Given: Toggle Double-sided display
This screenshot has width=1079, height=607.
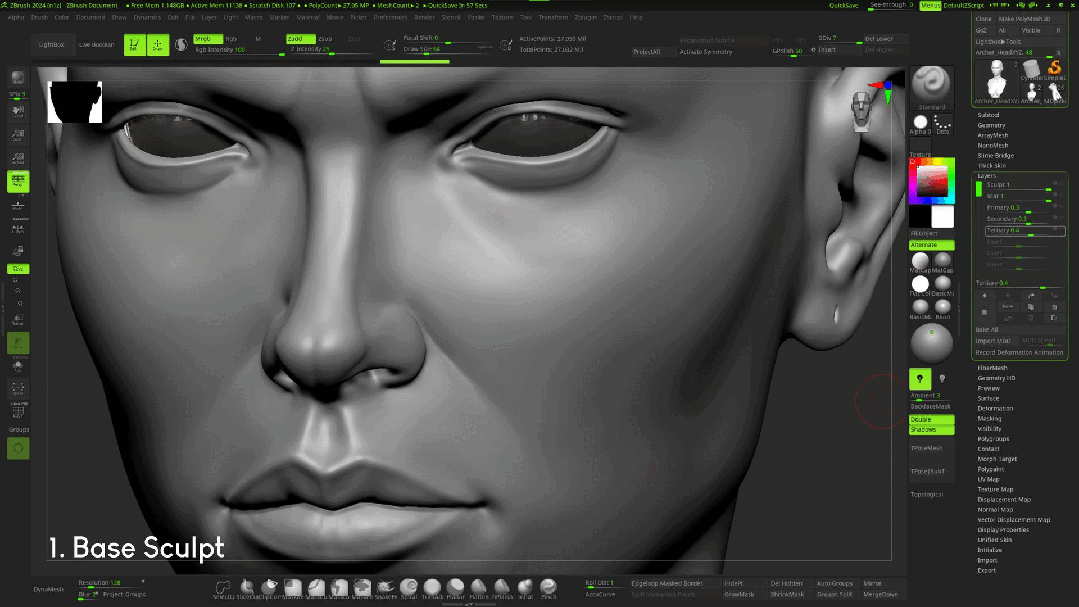Looking at the screenshot, I should (x=932, y=419).
